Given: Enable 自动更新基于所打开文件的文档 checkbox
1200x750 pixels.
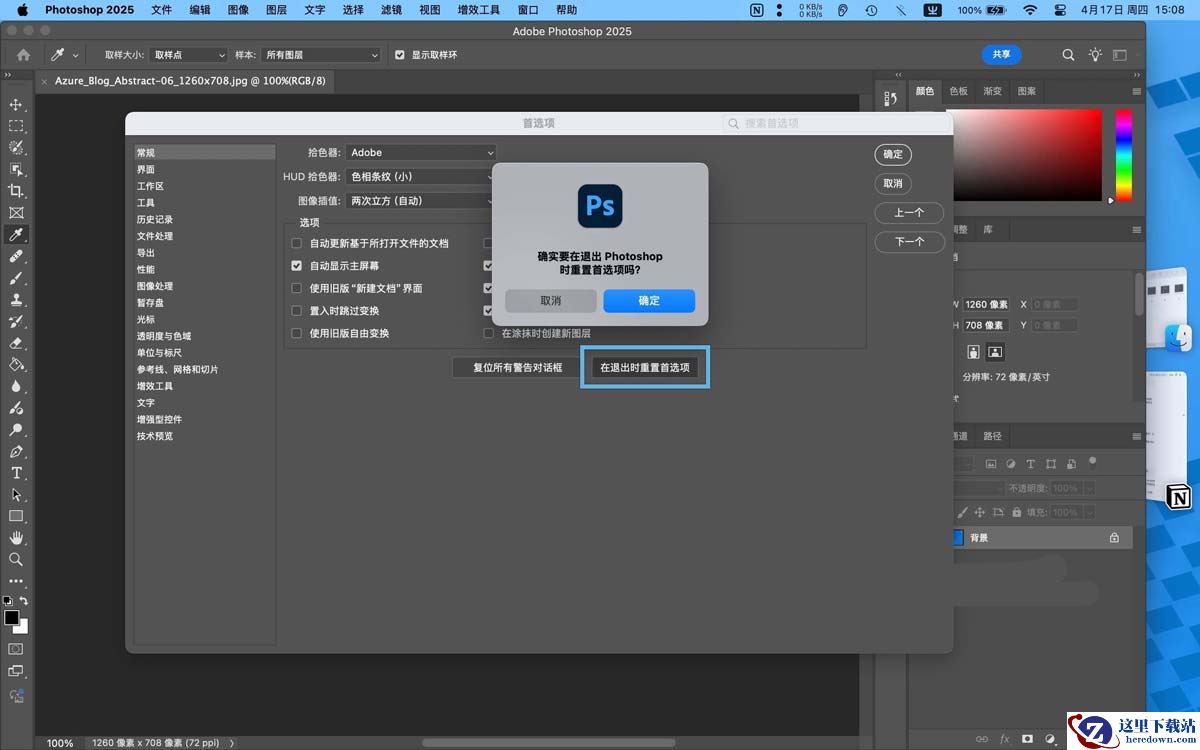Looking at the screenshot, I should 296,243.
